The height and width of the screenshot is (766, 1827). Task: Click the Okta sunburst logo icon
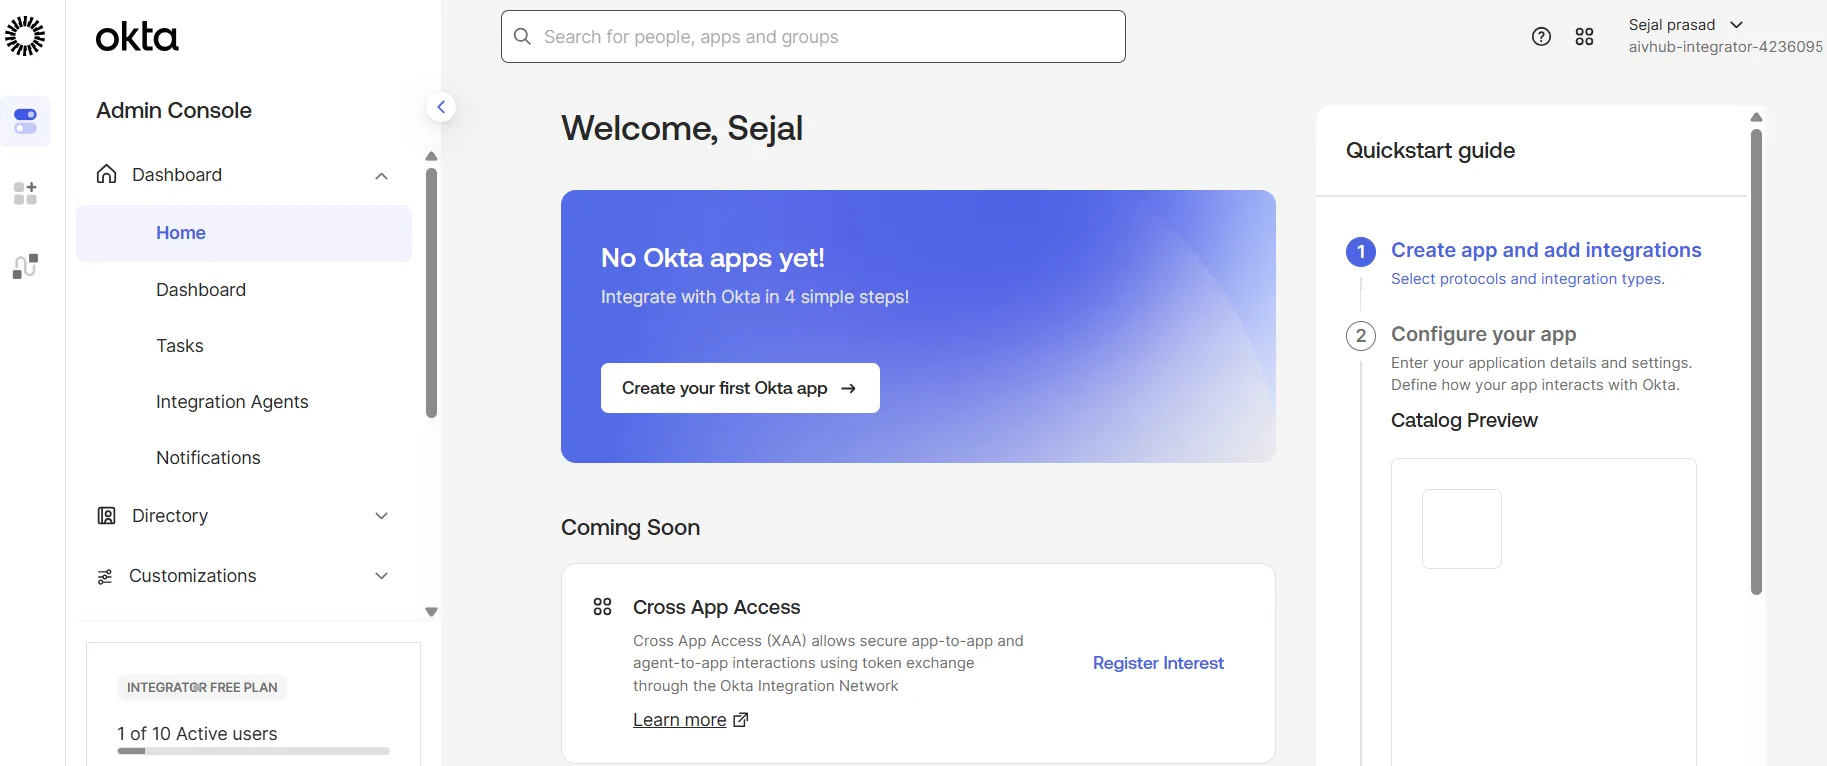tap(25, 36)
